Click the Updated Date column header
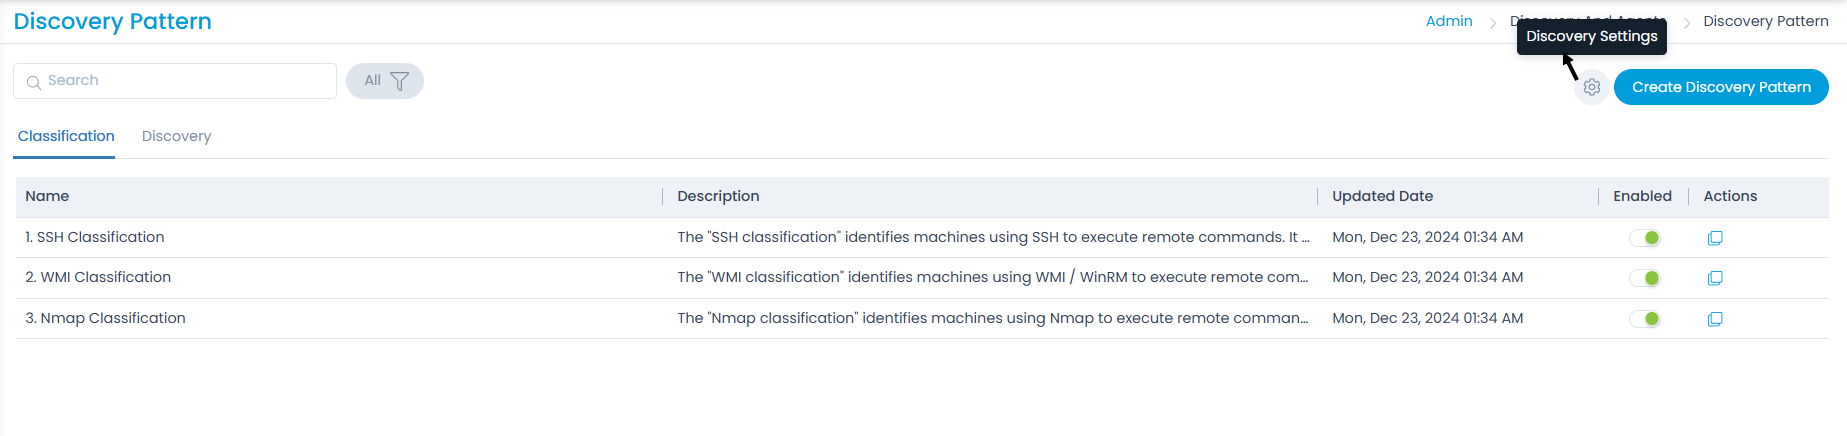This screenshot has height=436, width=1847. point(1382,196)
